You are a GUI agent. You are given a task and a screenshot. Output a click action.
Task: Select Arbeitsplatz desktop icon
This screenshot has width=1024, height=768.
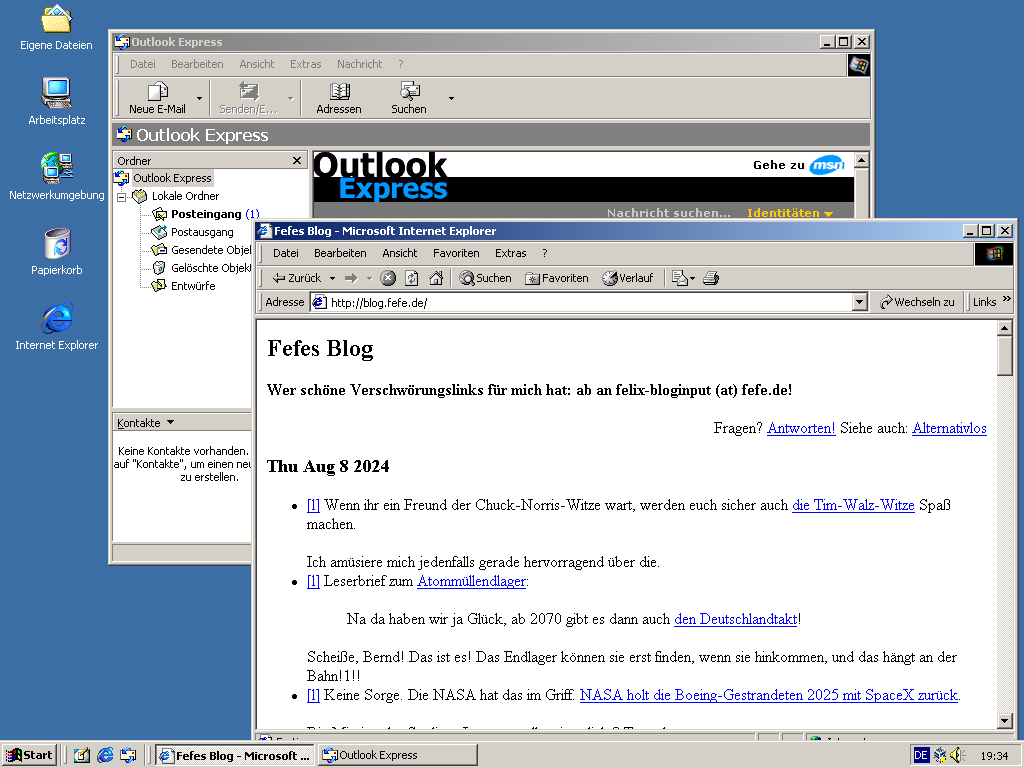pos(57,101)
